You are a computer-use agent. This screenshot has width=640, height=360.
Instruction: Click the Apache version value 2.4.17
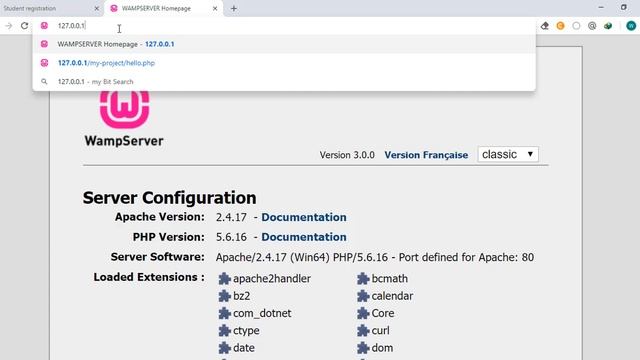[231, 218]
